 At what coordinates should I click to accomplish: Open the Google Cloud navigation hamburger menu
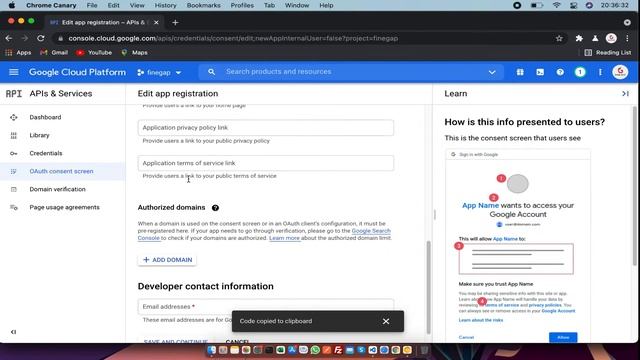(13, 72)
